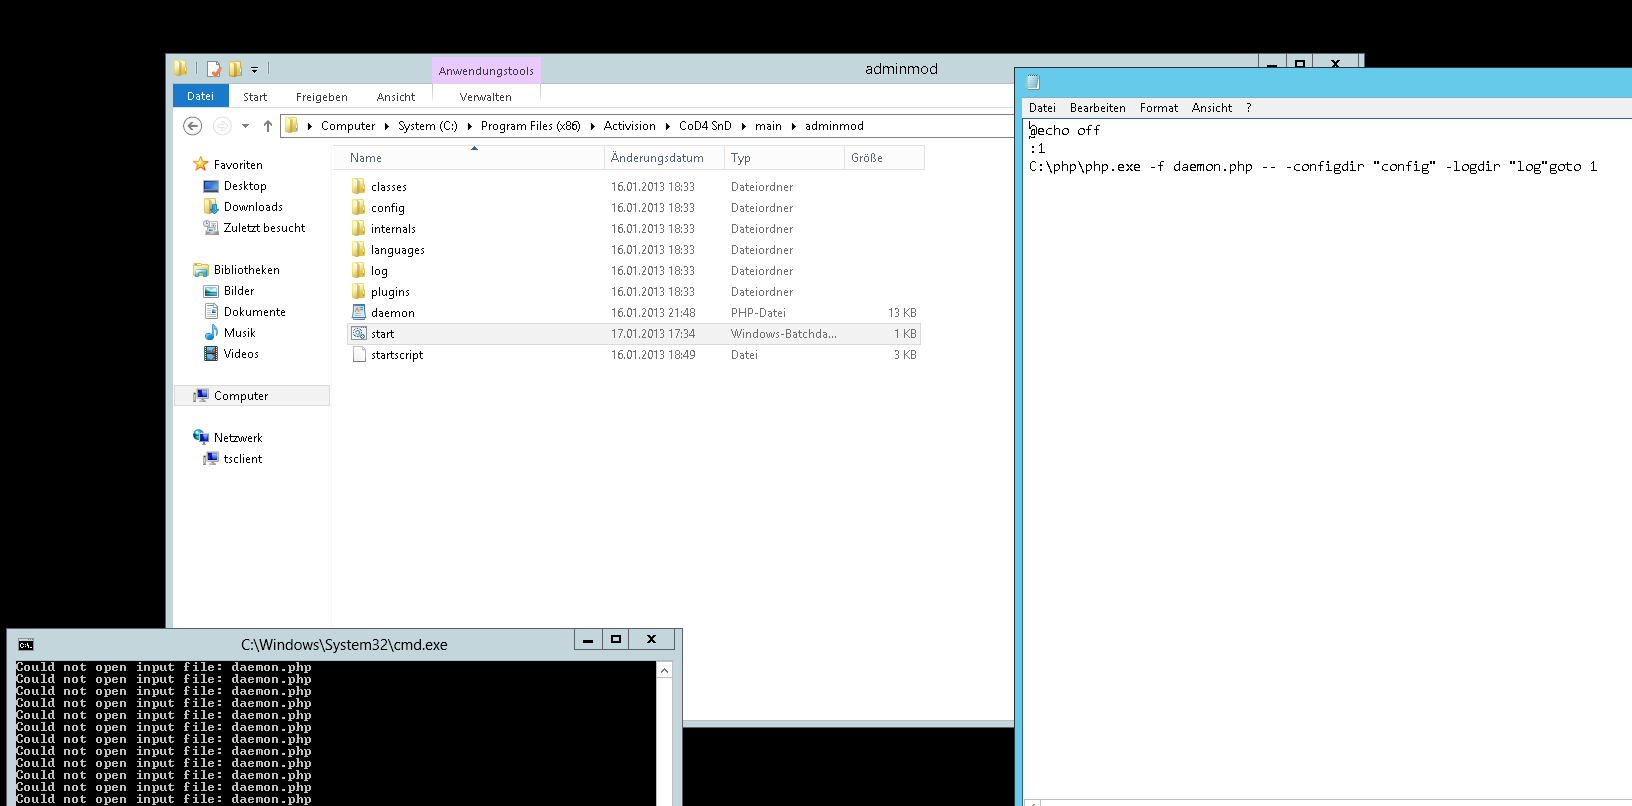
Task: Open the config folder
Action: pos(387,208)
